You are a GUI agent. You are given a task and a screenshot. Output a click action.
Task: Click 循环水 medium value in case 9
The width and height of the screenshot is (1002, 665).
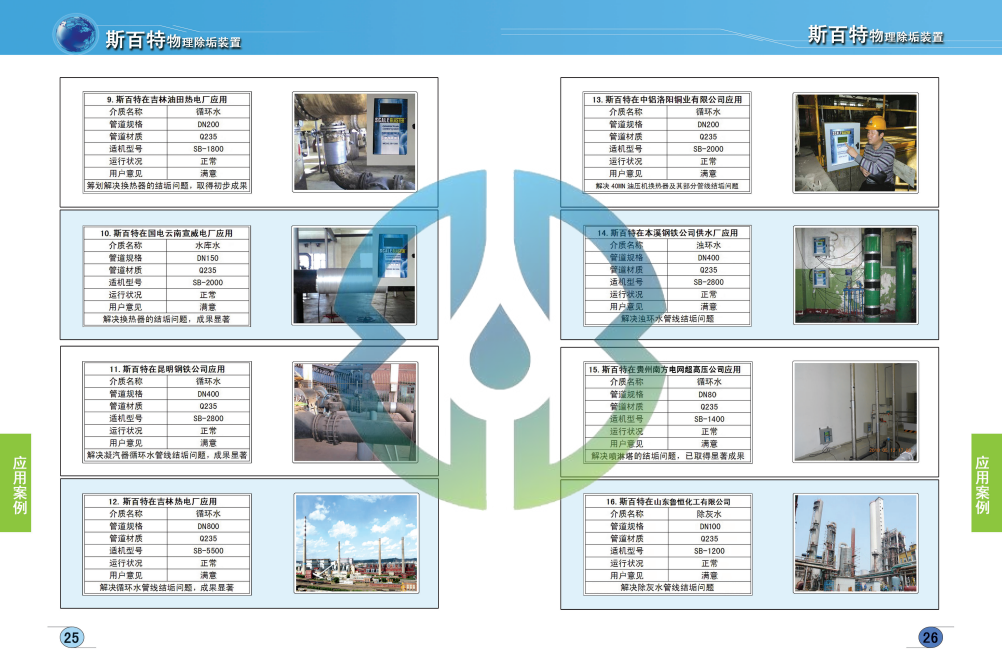pyautogui.click(x=208, y=112)
